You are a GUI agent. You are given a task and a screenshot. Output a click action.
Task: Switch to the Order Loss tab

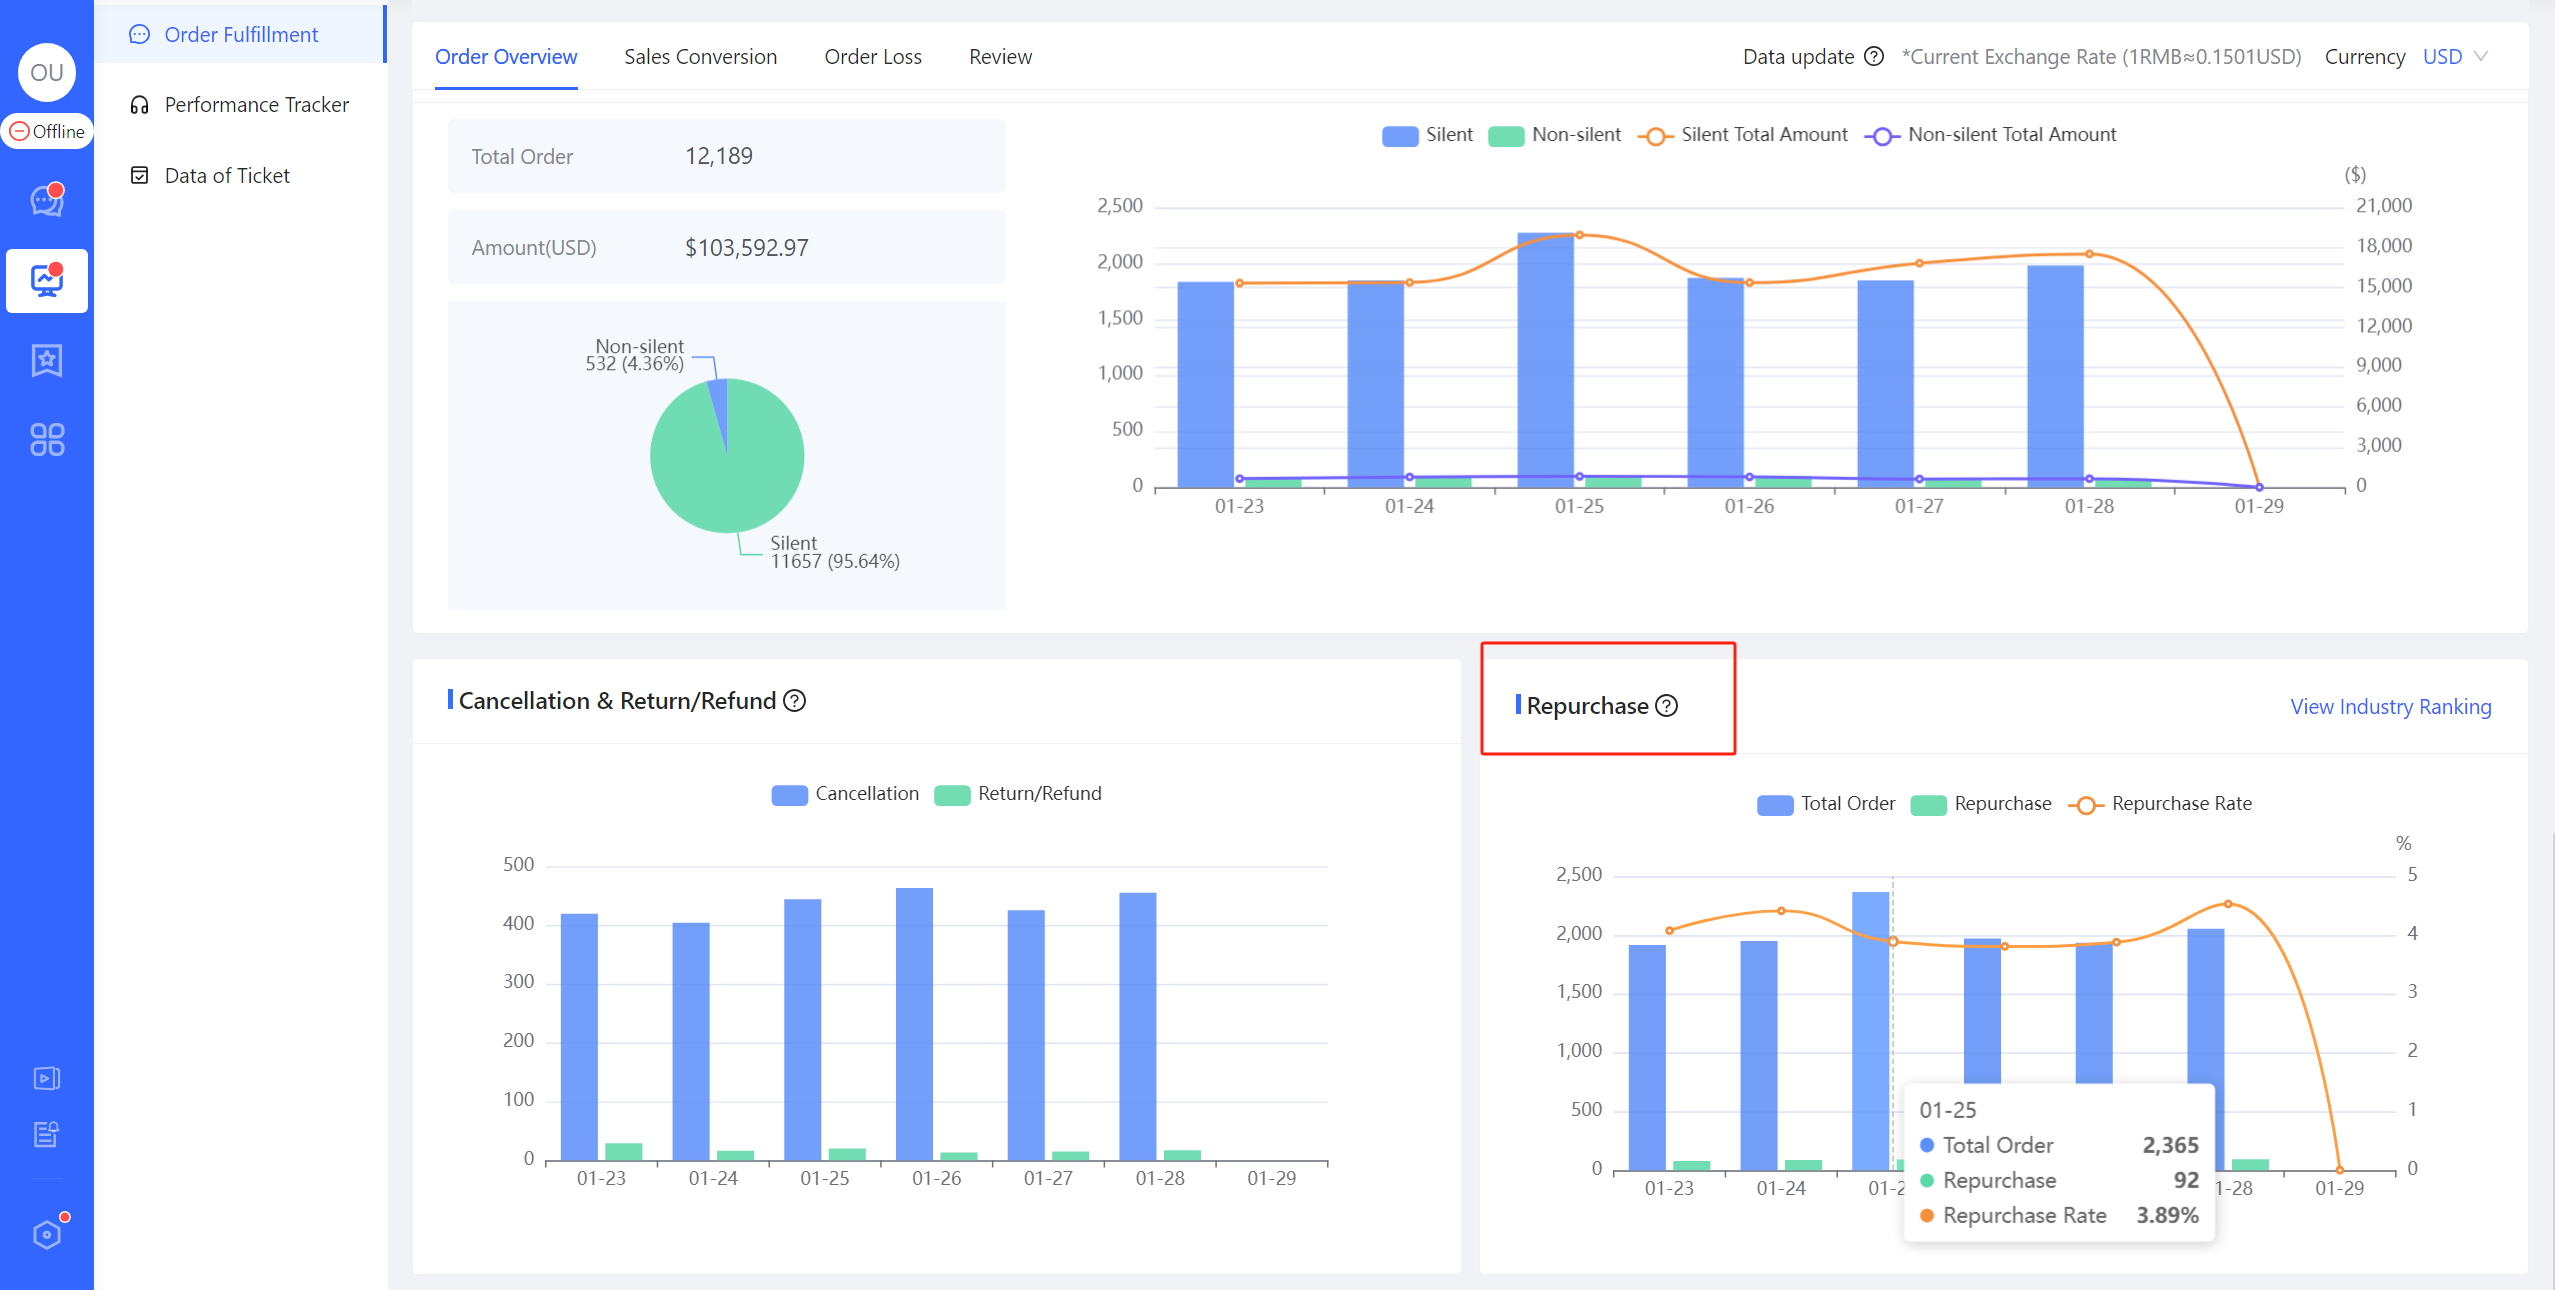873,57
